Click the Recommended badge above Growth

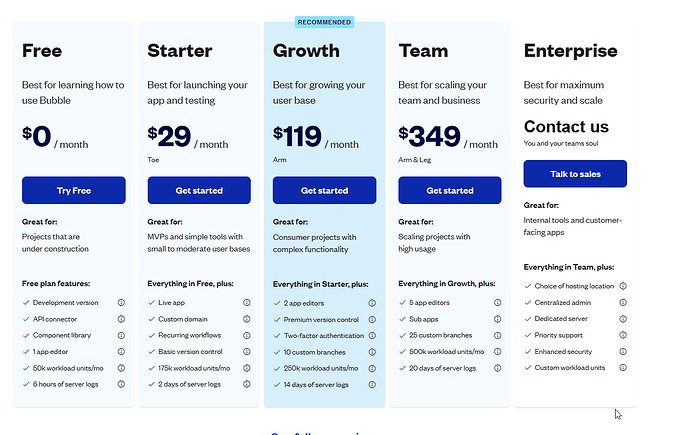(324, 22)
